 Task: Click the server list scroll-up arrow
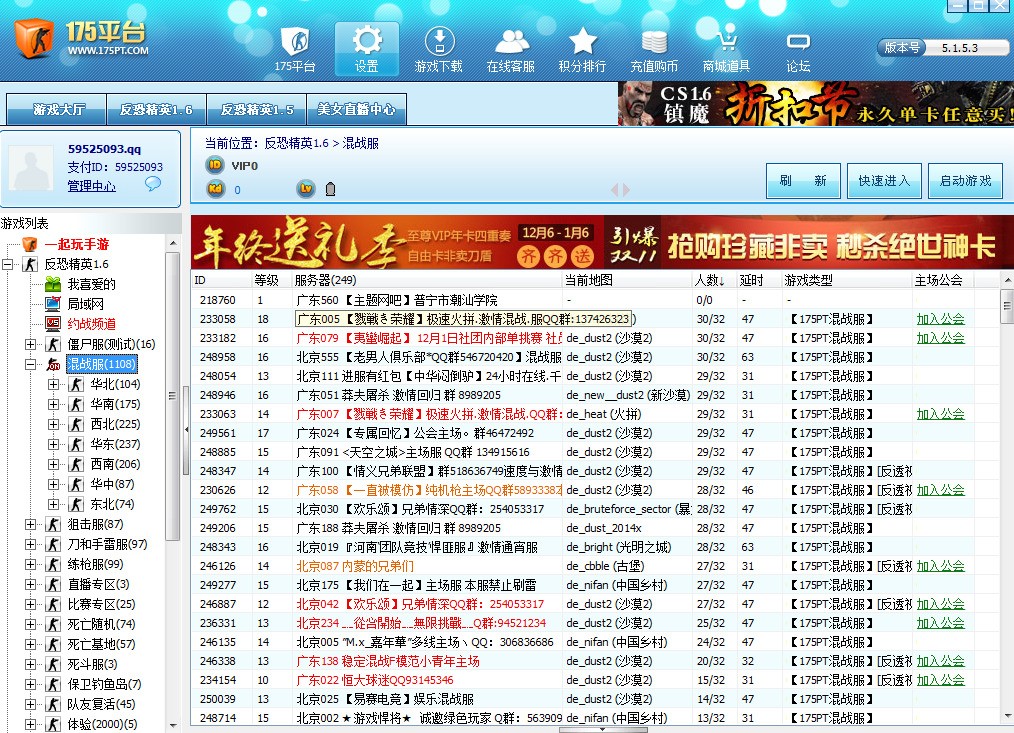pos(1008,280)
